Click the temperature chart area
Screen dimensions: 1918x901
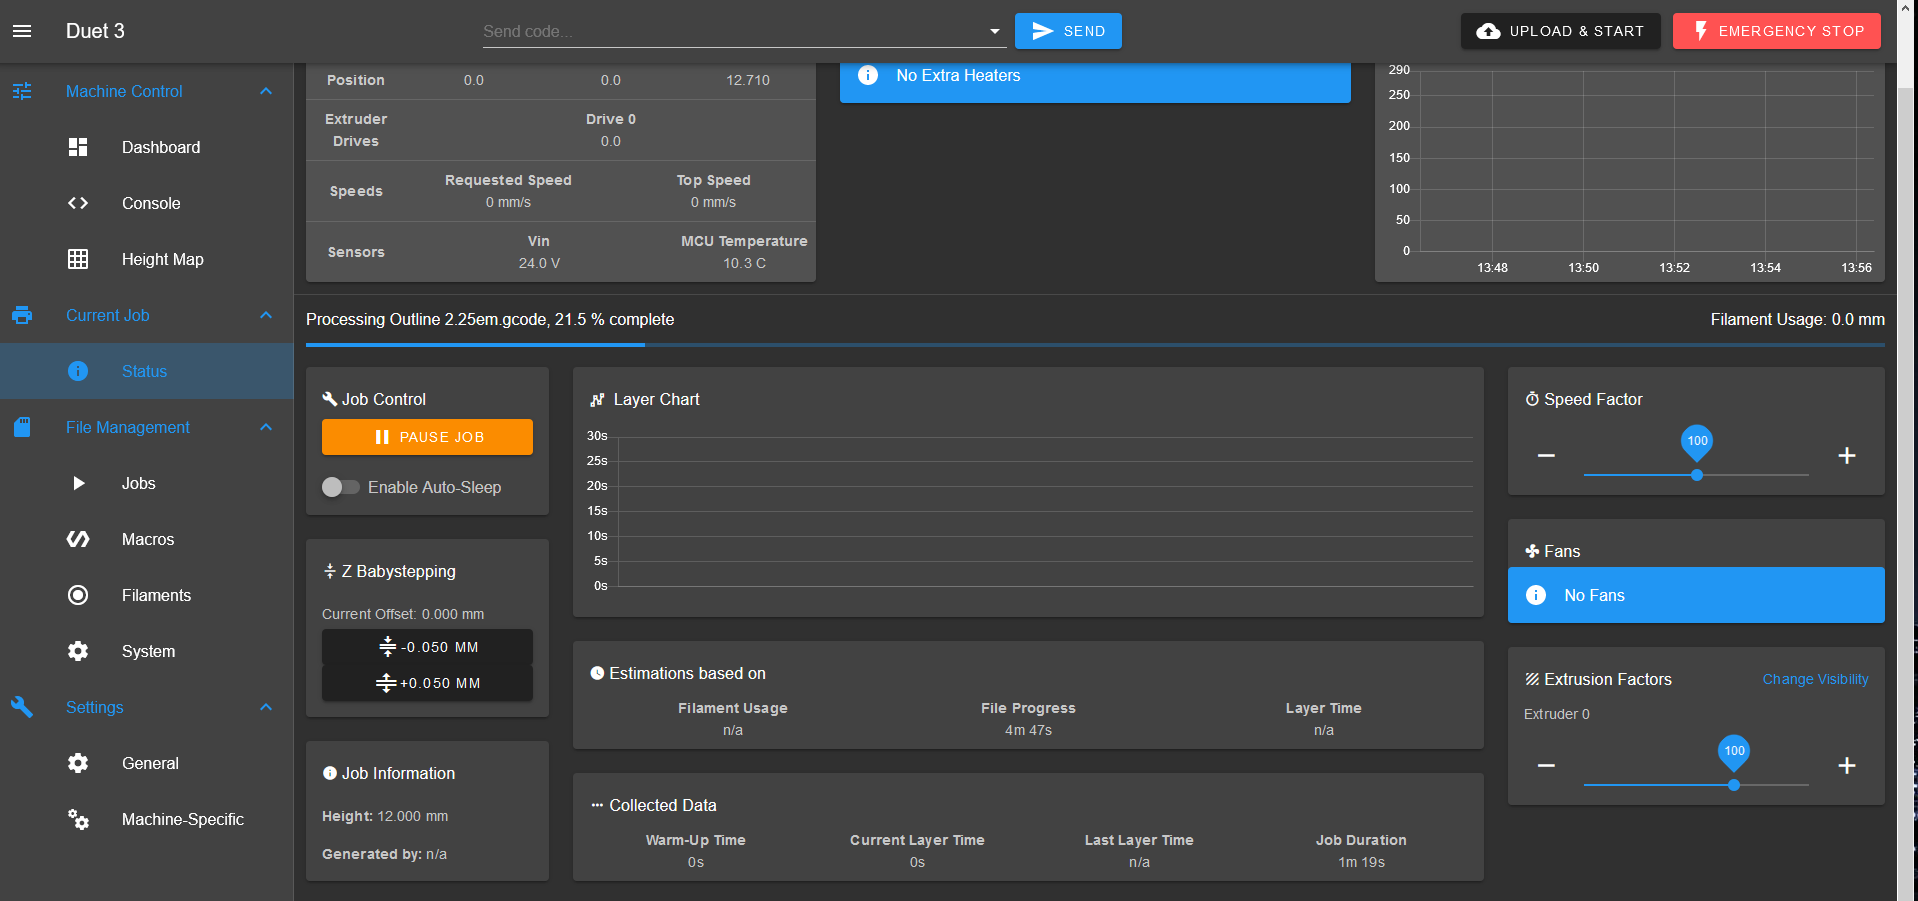pos(1647,160)
